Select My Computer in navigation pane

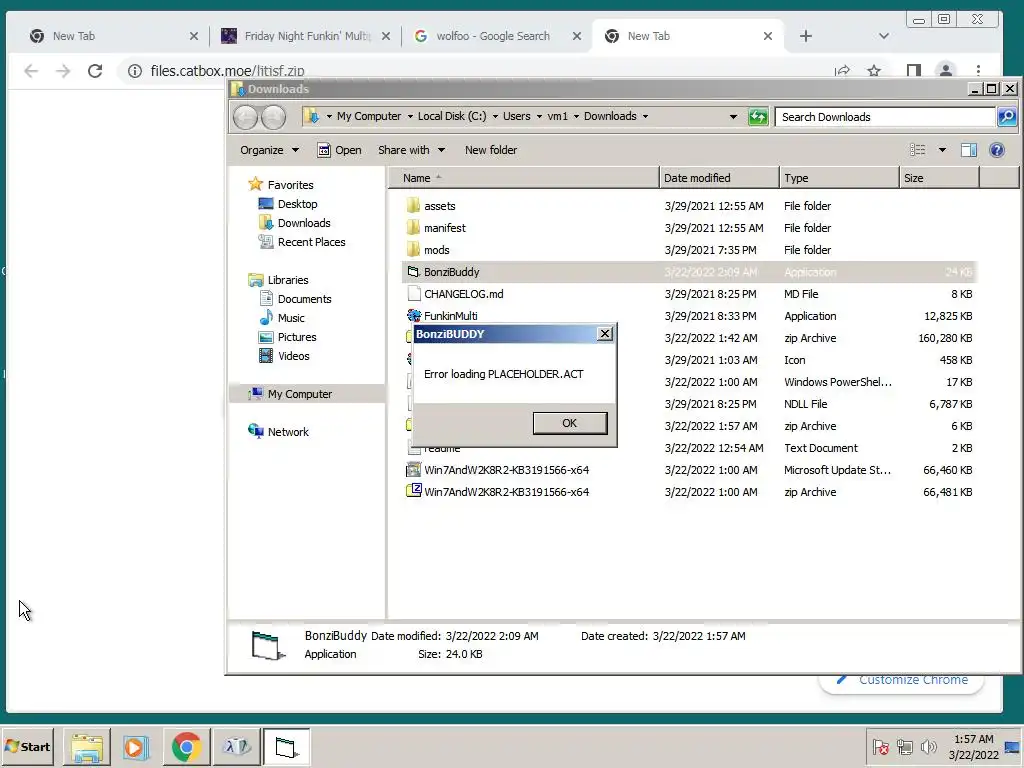pos(299,394)
